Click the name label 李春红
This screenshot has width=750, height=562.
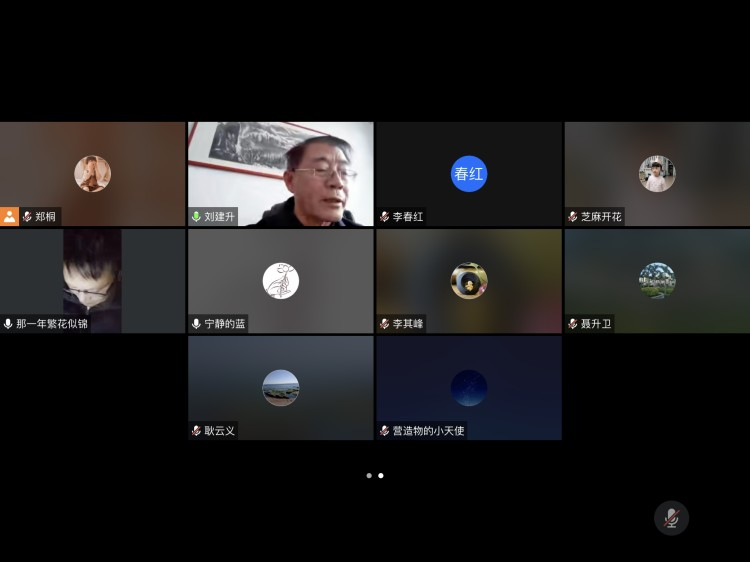408,217
